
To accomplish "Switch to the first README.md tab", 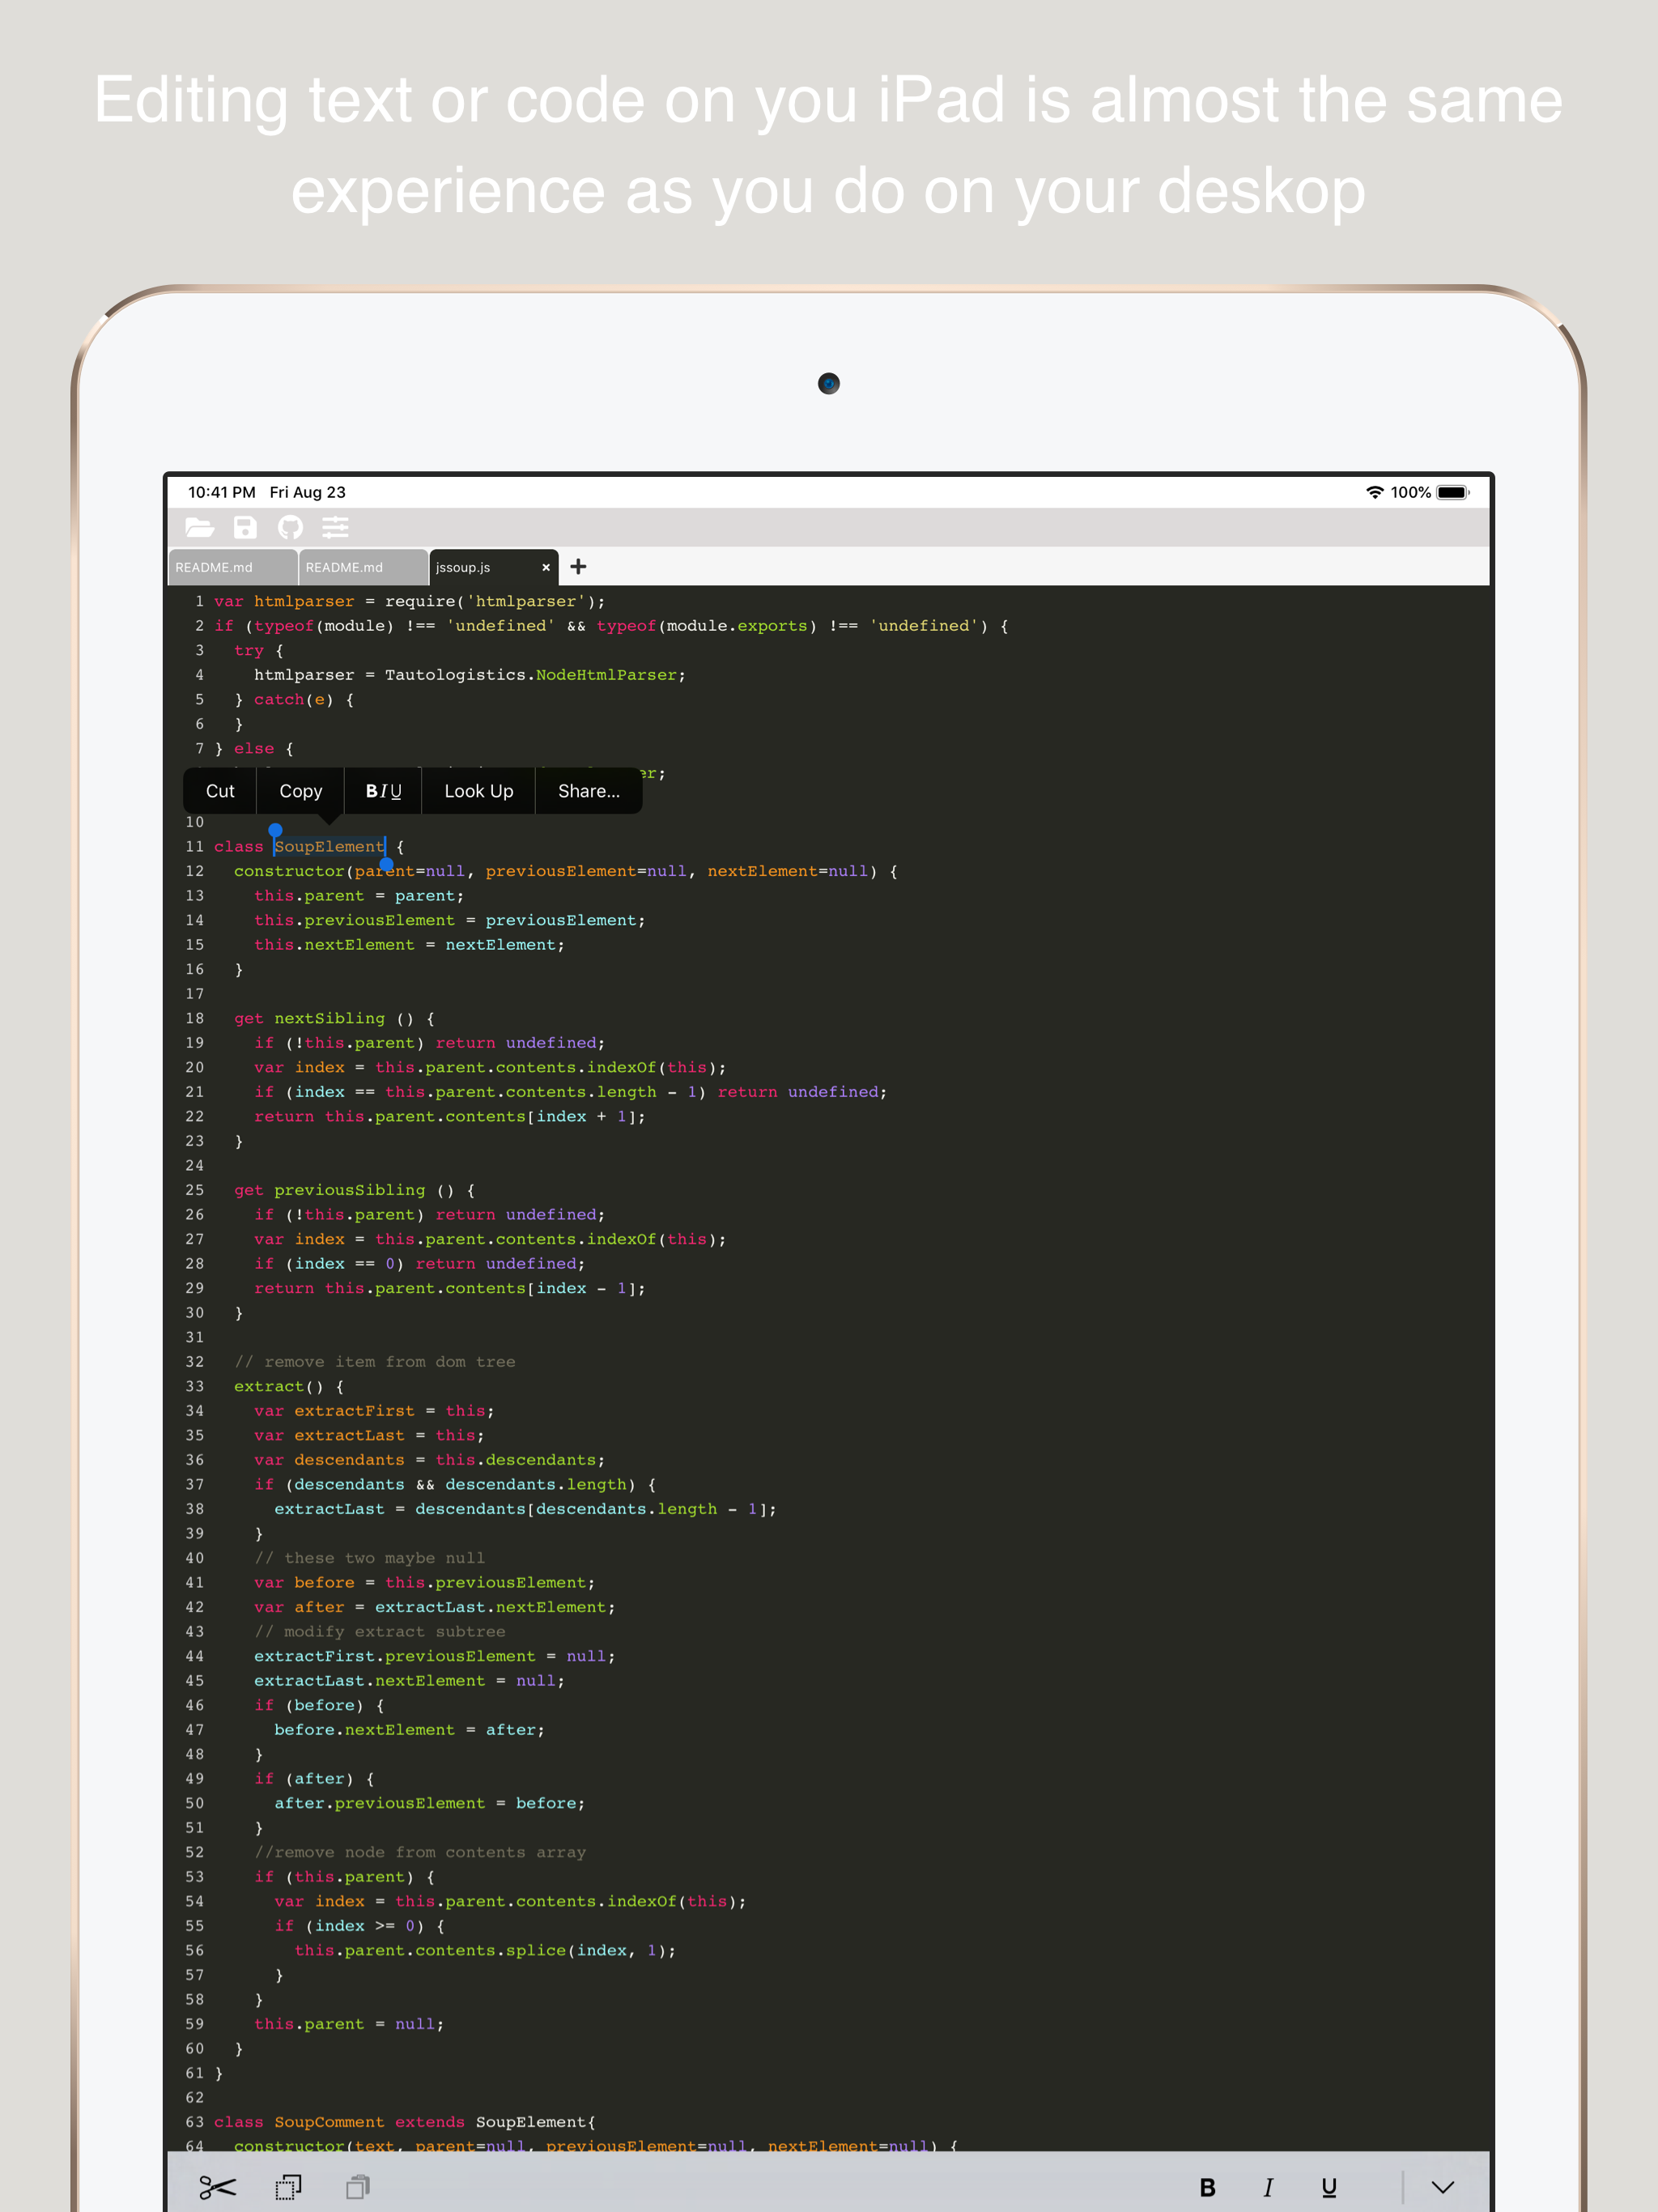I will [231, 567].
